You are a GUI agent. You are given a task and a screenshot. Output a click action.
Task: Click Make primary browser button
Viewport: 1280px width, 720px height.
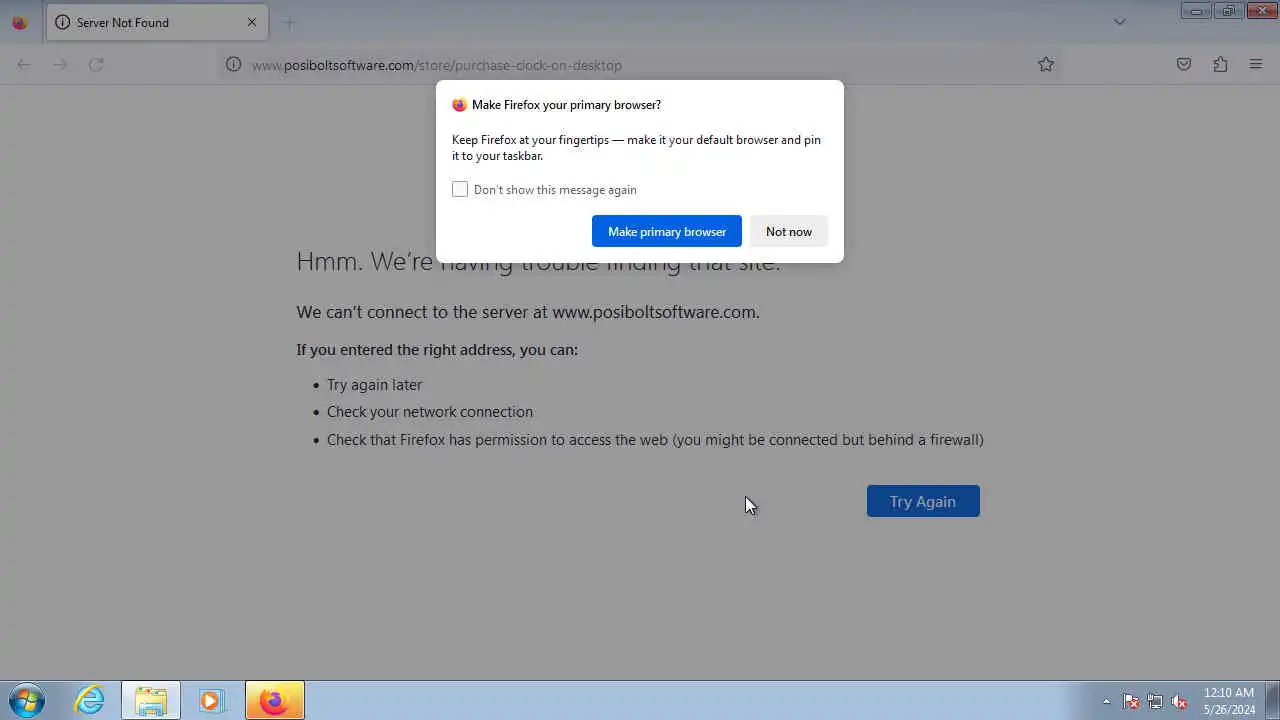(667, 231)
